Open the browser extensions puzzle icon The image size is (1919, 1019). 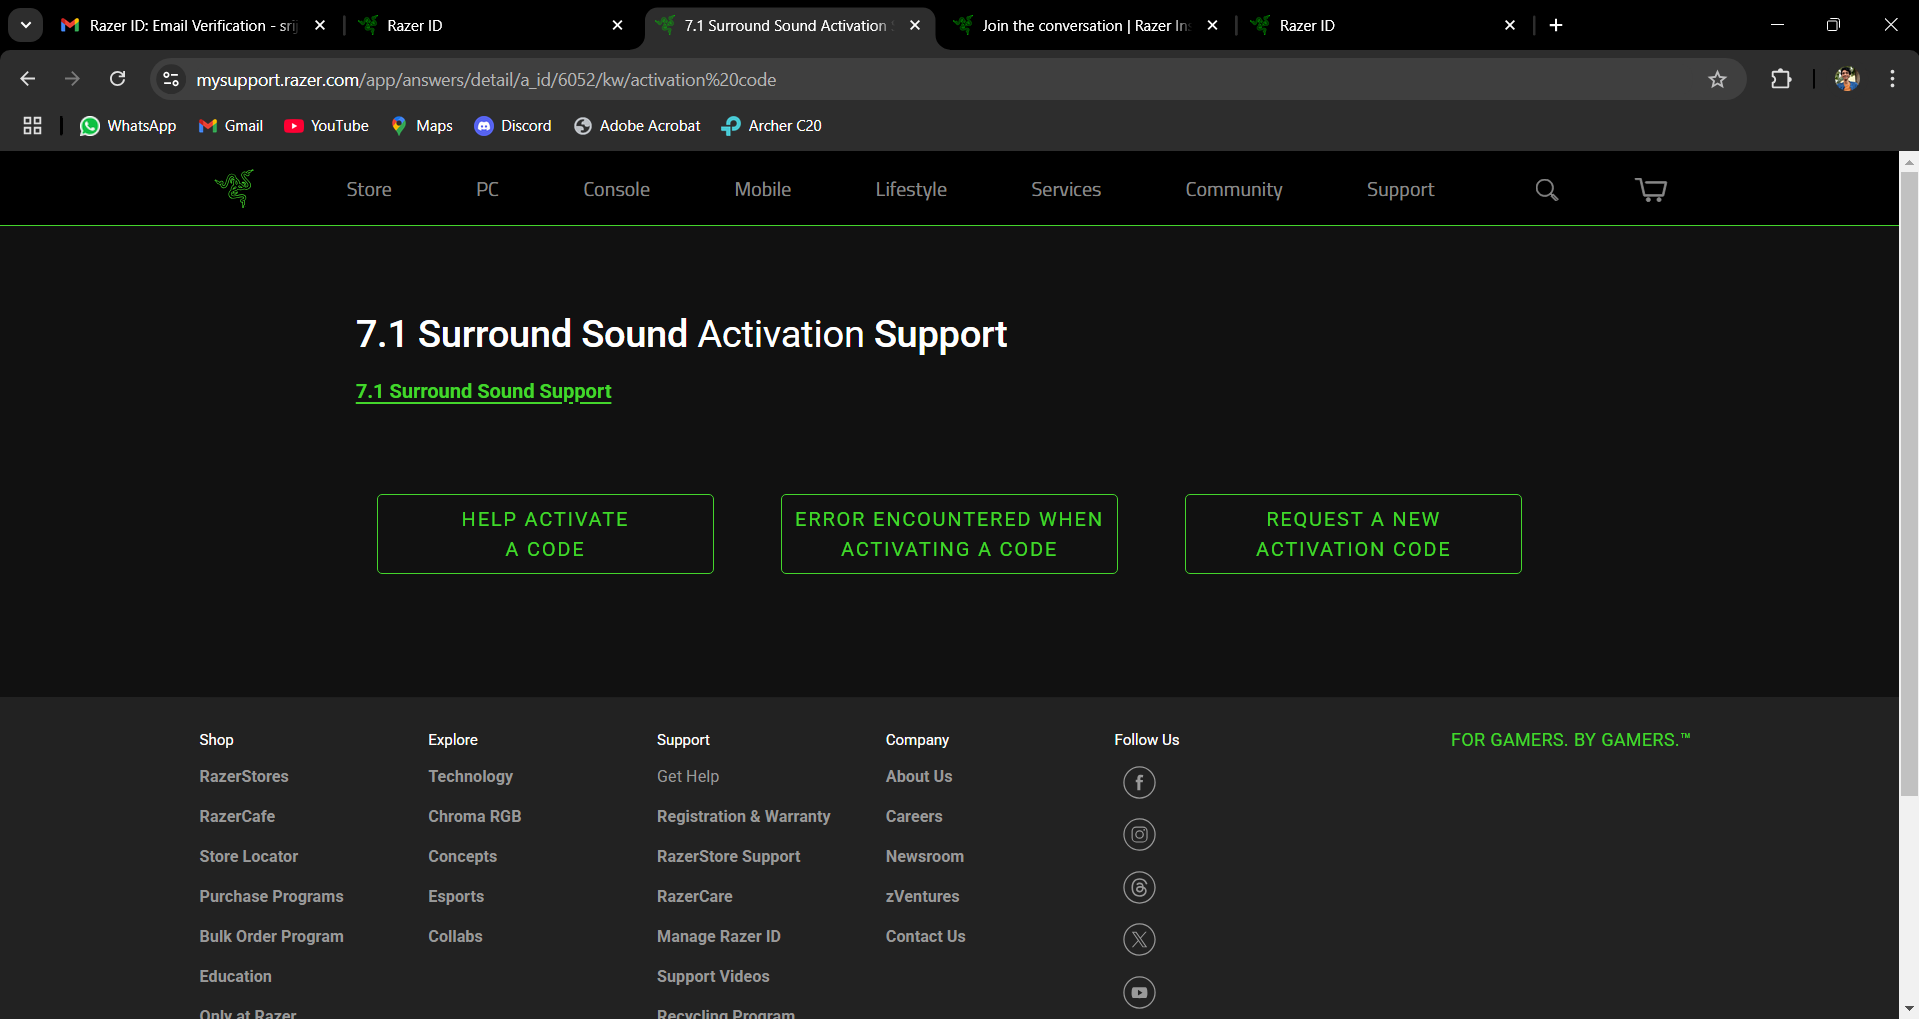pos(1781,79)
